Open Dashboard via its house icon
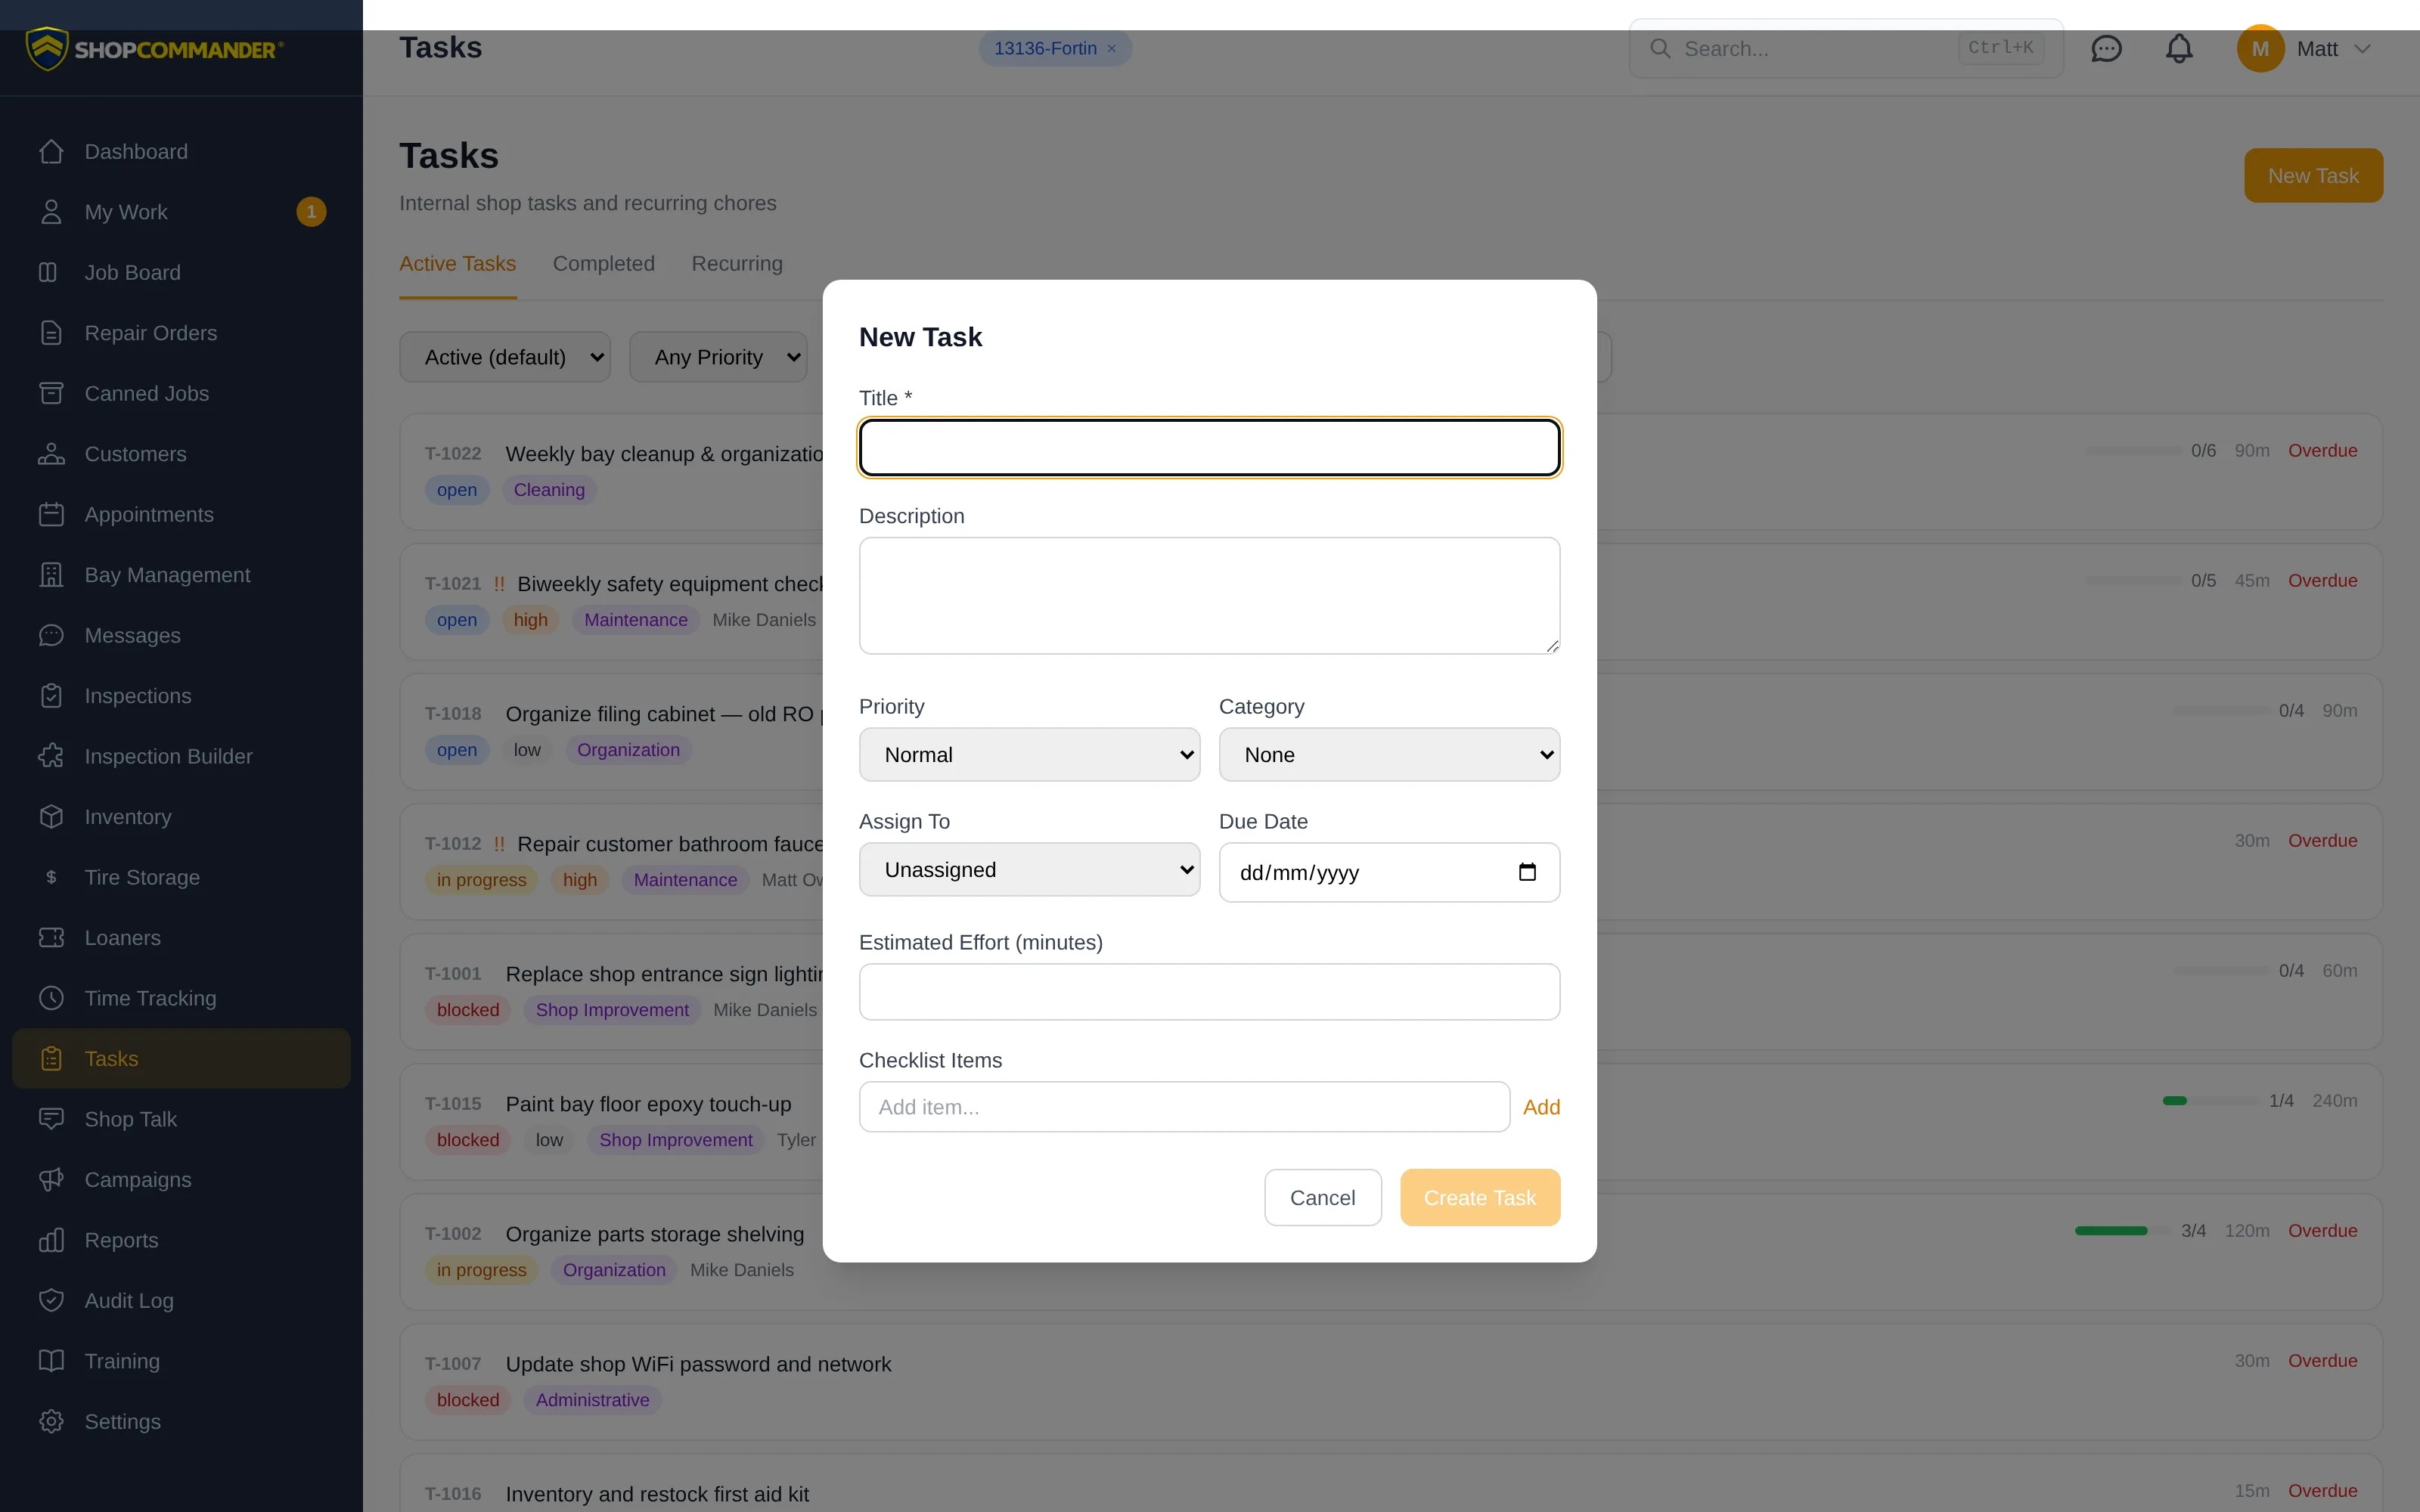 (51, 152)
